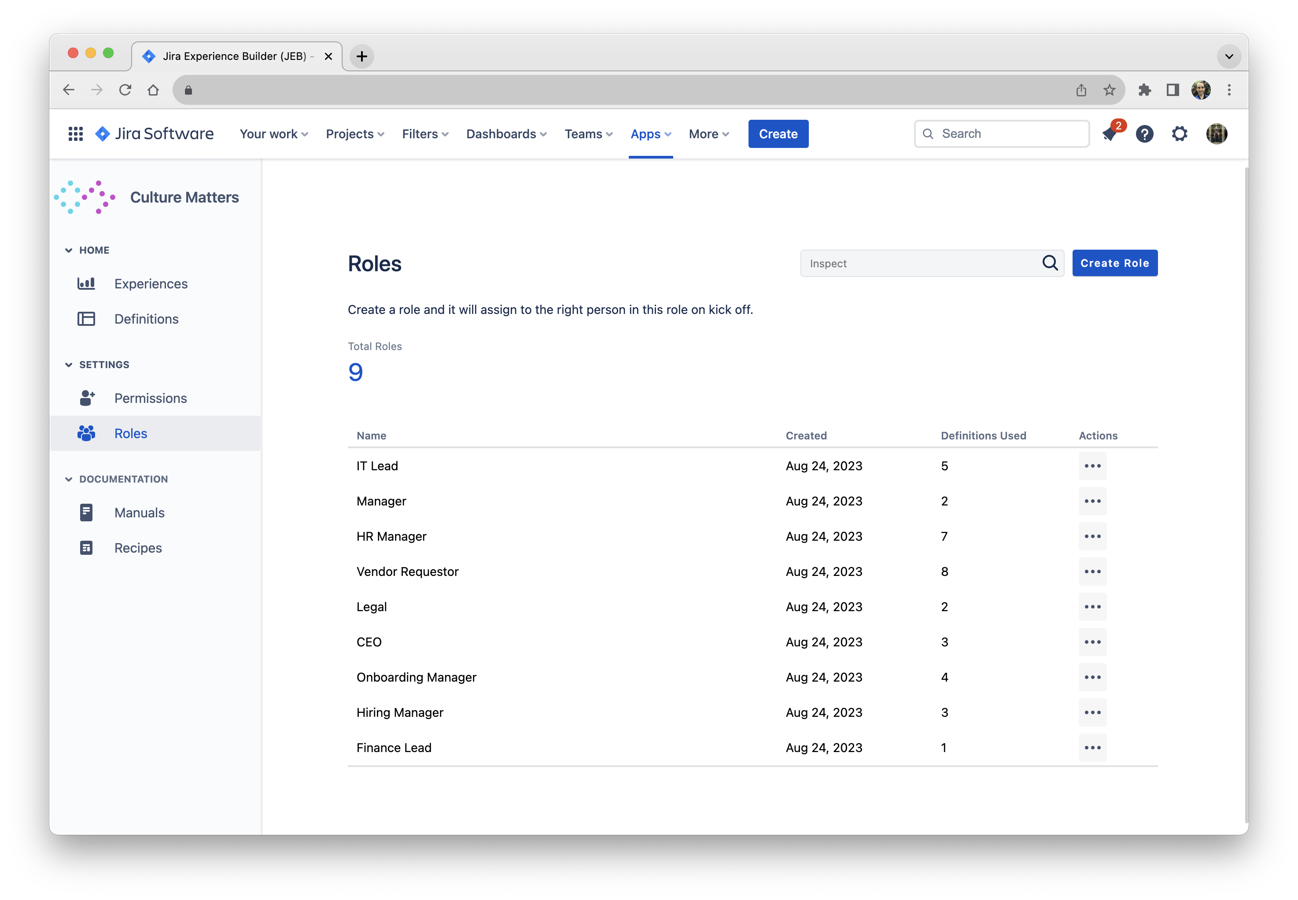Viewport: 1298px width, 900px height.
Task: Open the tab search dropdown in Chrome
Action: click(x=1229, y=56)
